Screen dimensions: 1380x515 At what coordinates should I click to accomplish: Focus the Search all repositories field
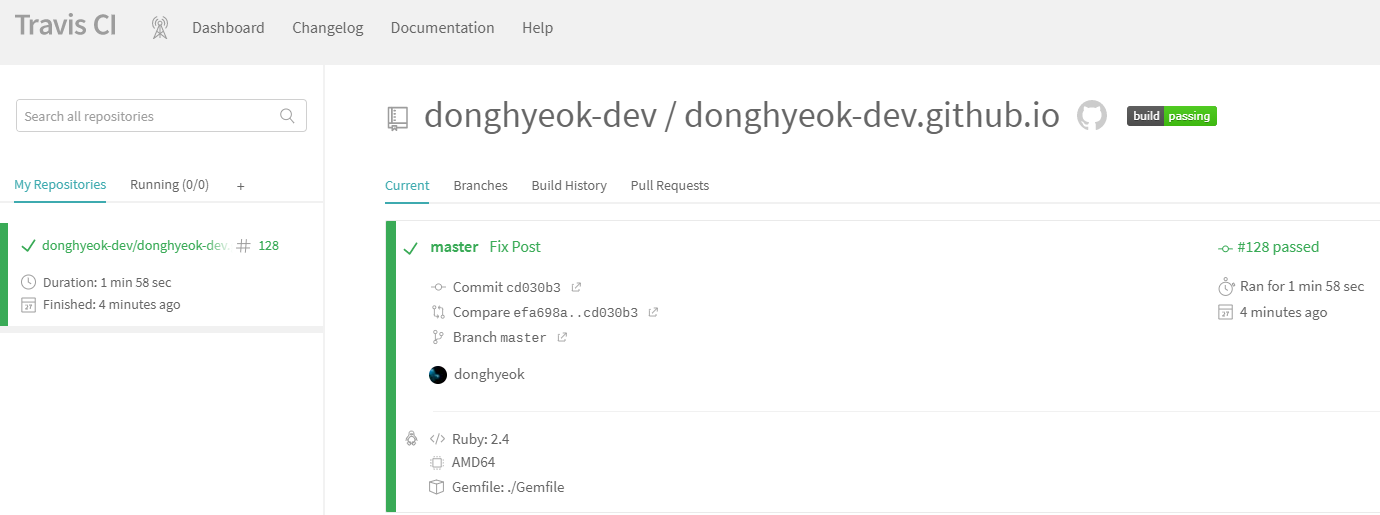coord(161,116)
